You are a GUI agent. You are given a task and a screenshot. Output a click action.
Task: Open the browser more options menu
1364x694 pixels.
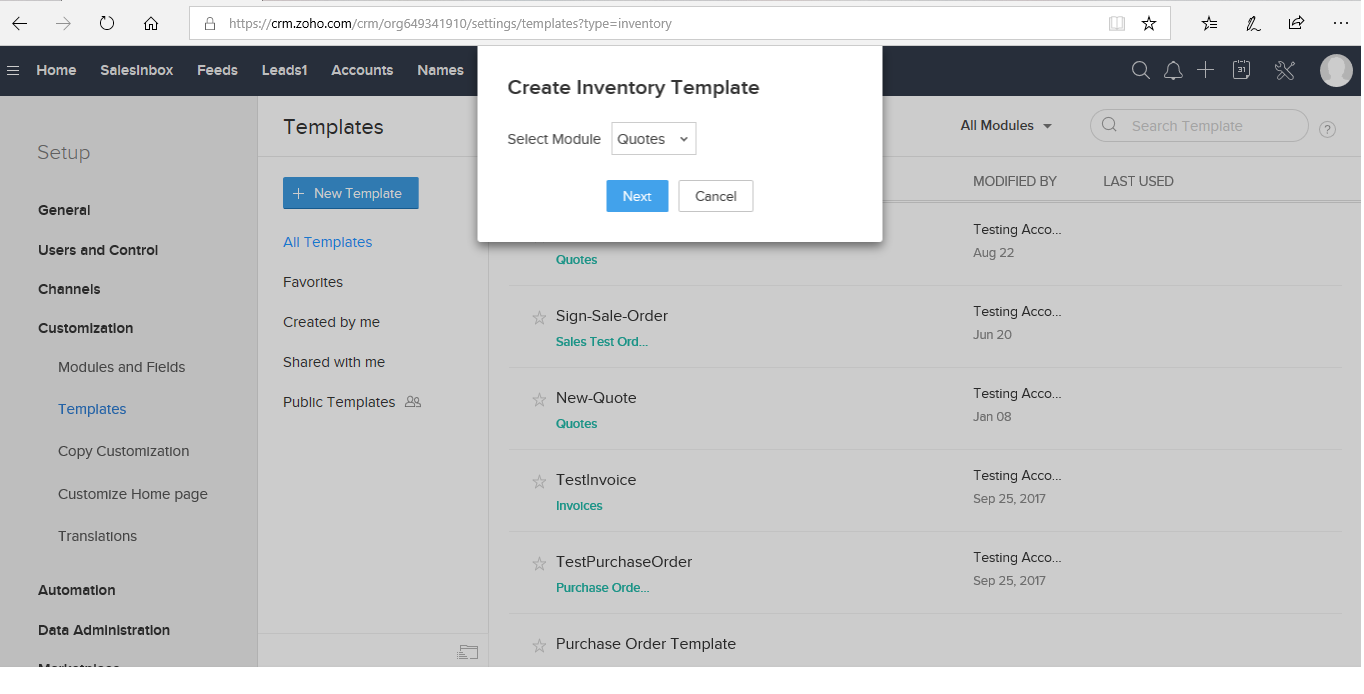point(1340,23)
